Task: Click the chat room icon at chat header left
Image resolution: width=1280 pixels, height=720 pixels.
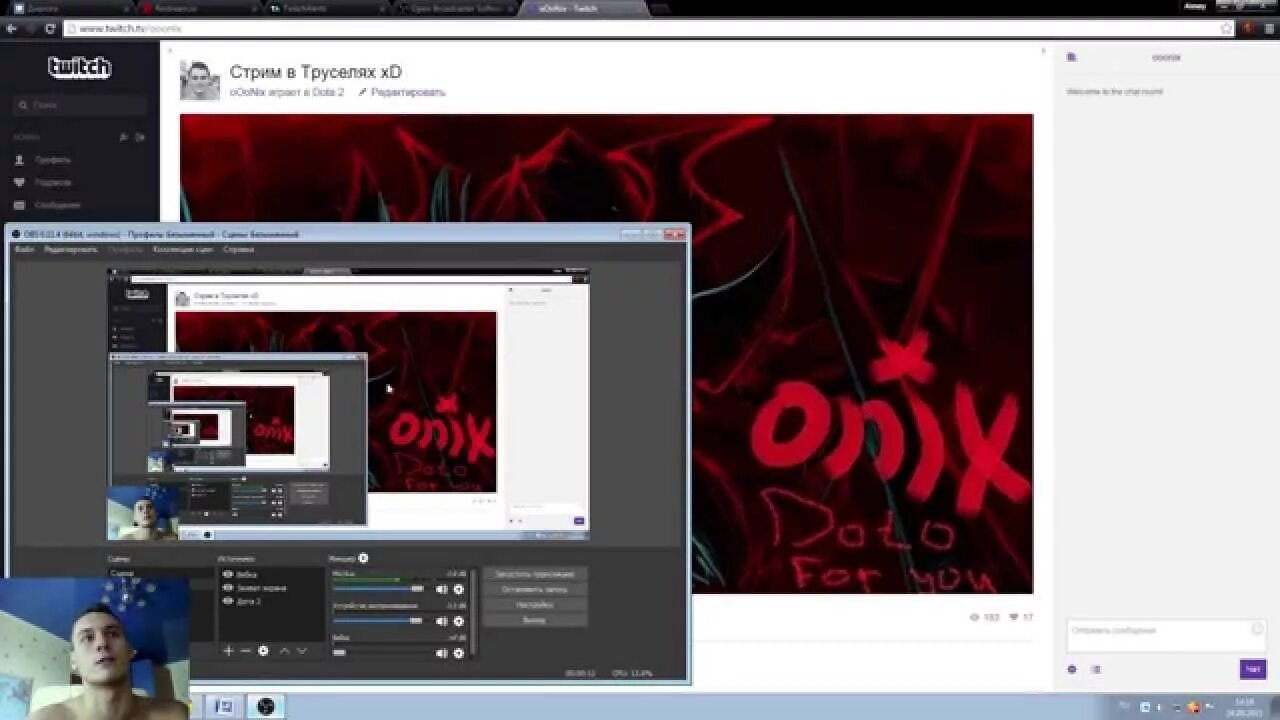Action: coord(1072,58)
